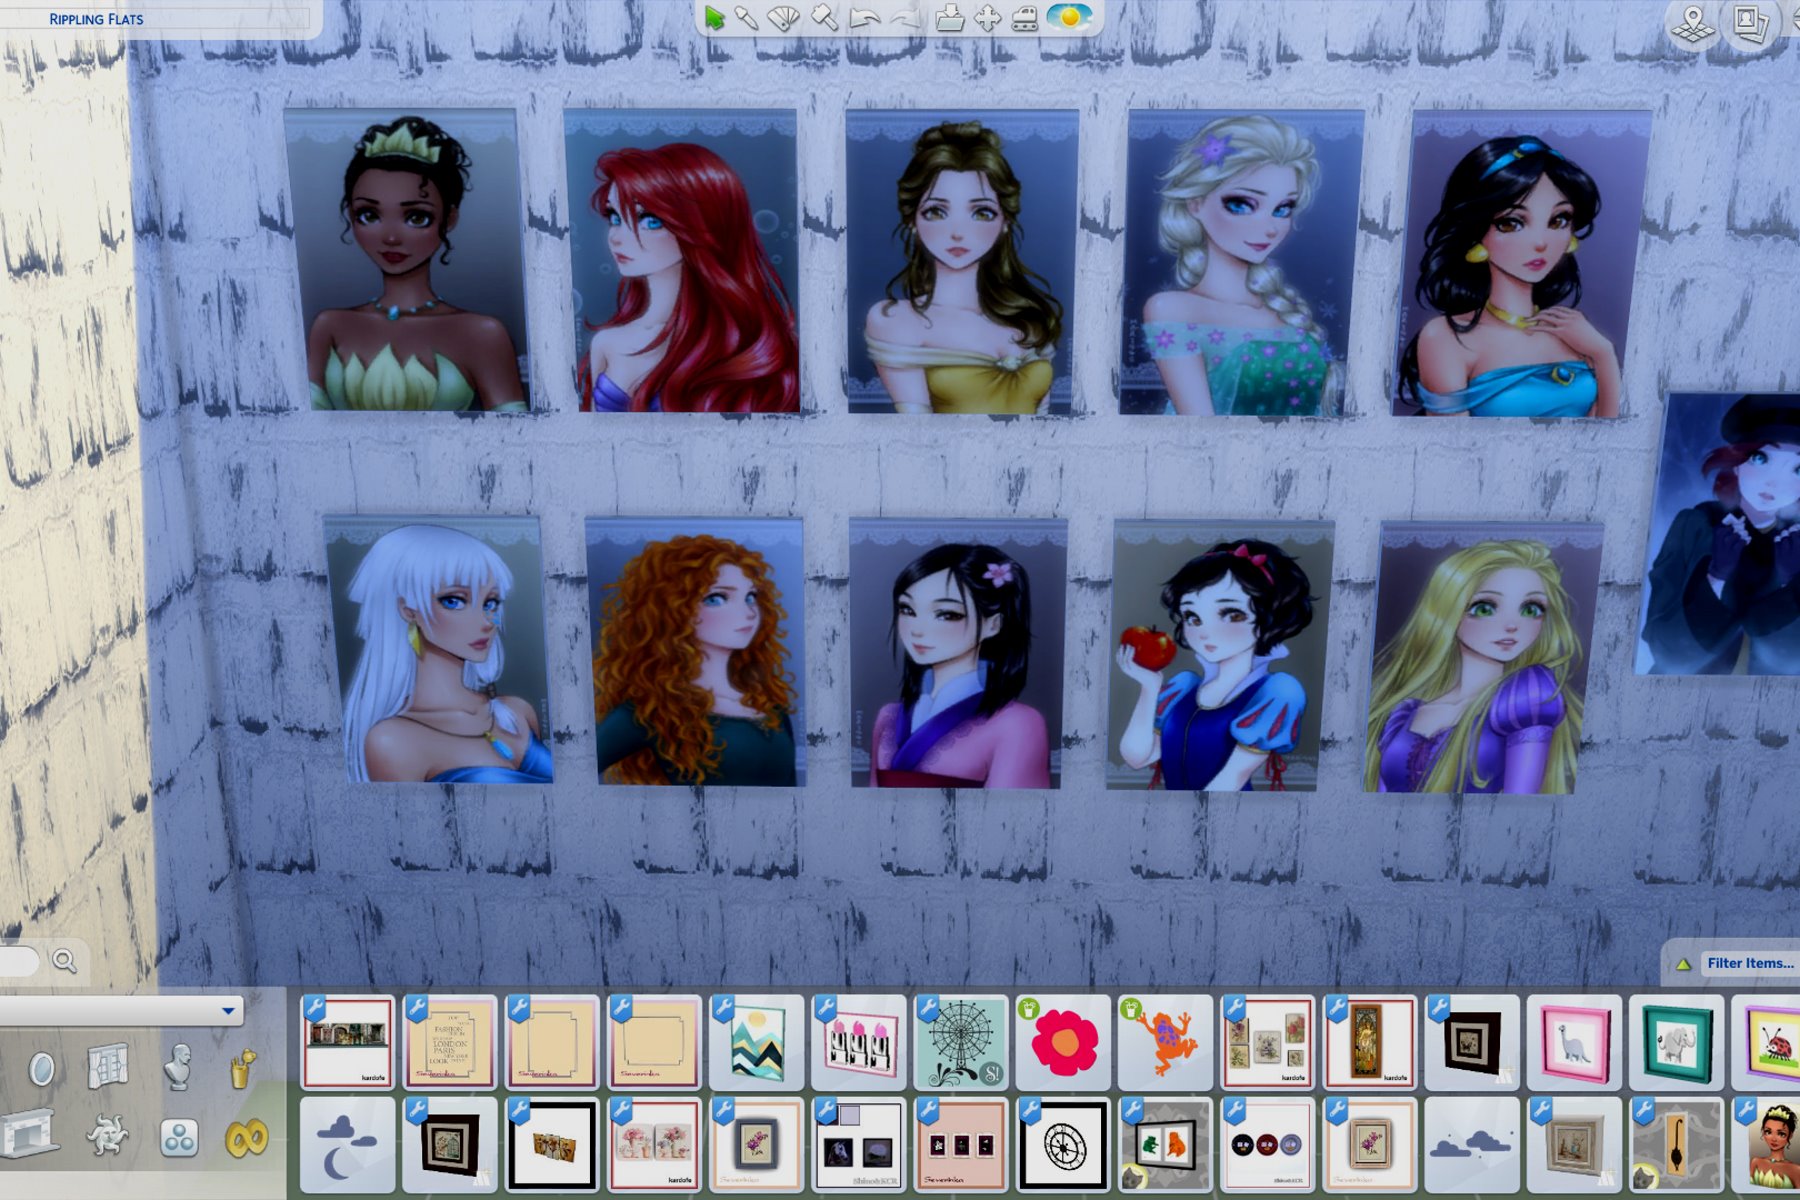Choose the pink tulips canvas thumbnail
The image size is (1800, 1200).
(x=857, y=1042)
